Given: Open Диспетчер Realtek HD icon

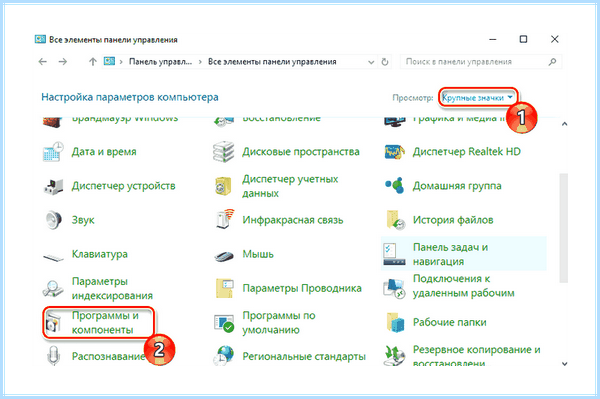Looking at the screenshot, I should (x=394, y=152).
